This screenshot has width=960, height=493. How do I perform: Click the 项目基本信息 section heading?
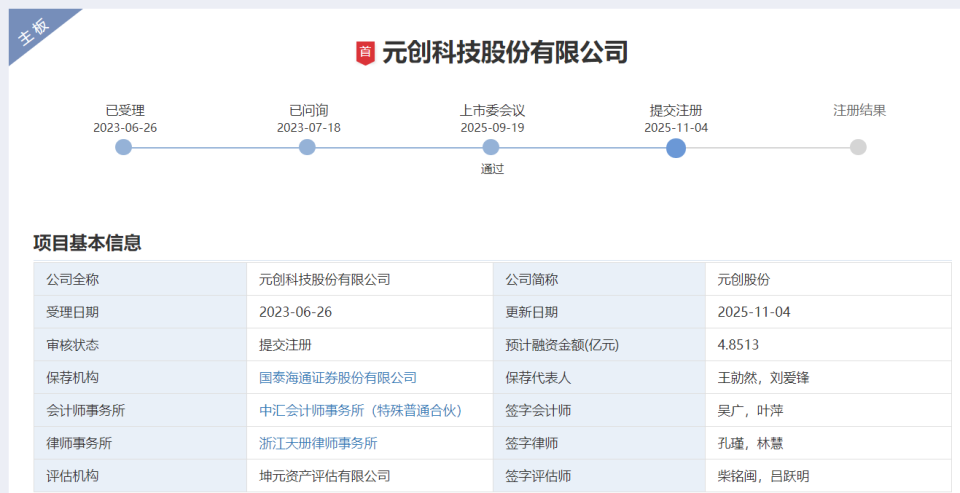pos(88,243)
